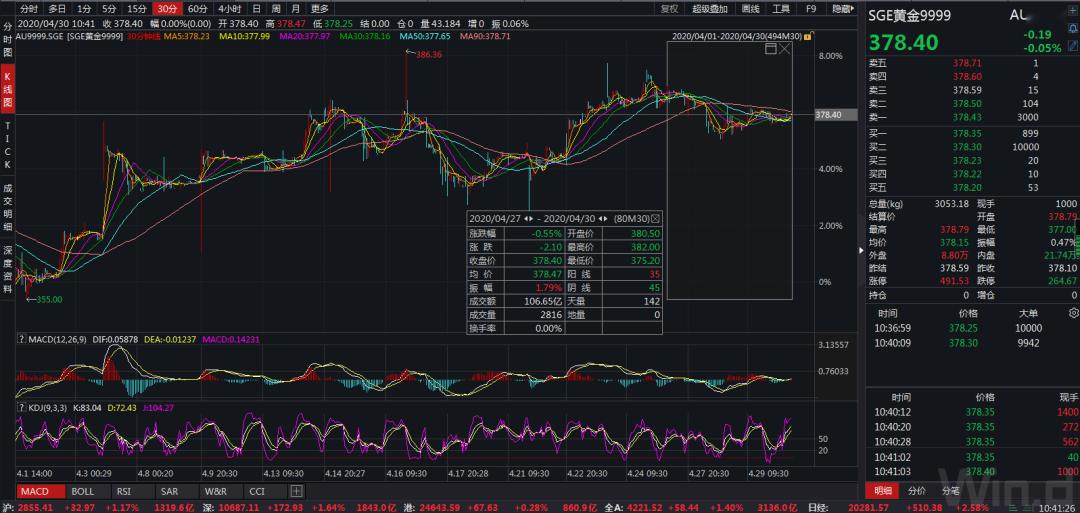This screenshot has width=1080, height=513.
Task: Open the 明细 detail tab in the trade list
Action: tap(883, 491)
